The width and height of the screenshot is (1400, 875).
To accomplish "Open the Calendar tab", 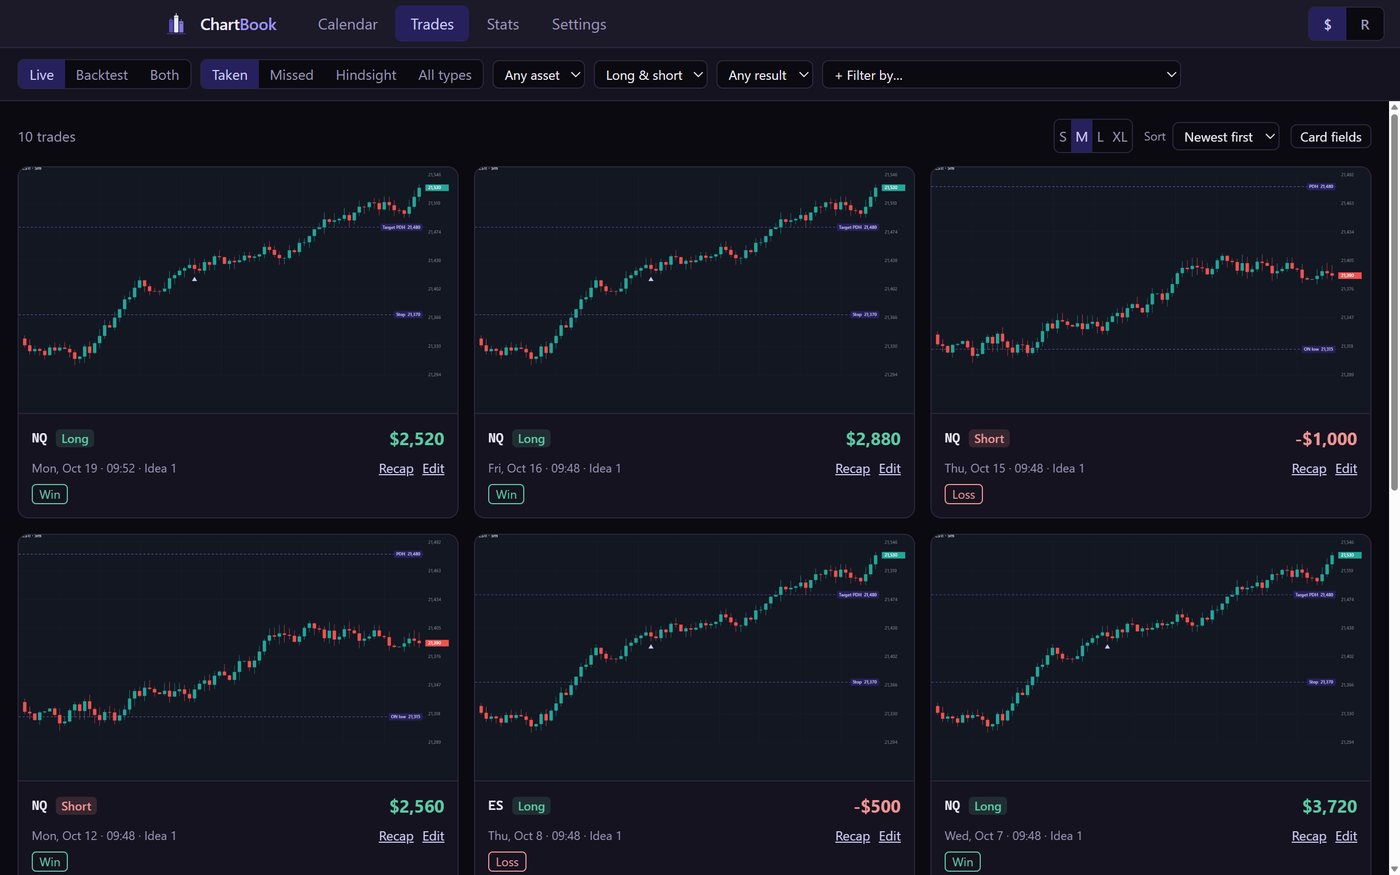I will (x=347, y=24).
